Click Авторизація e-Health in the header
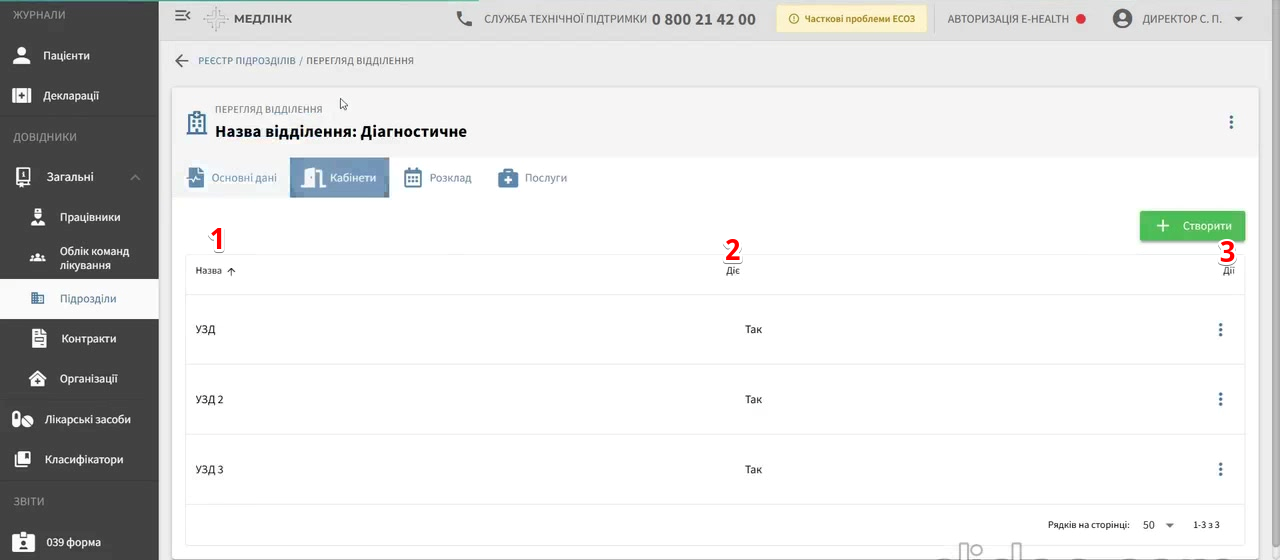The height and width of the screenshot is (560, 1280). (1008, 19)
